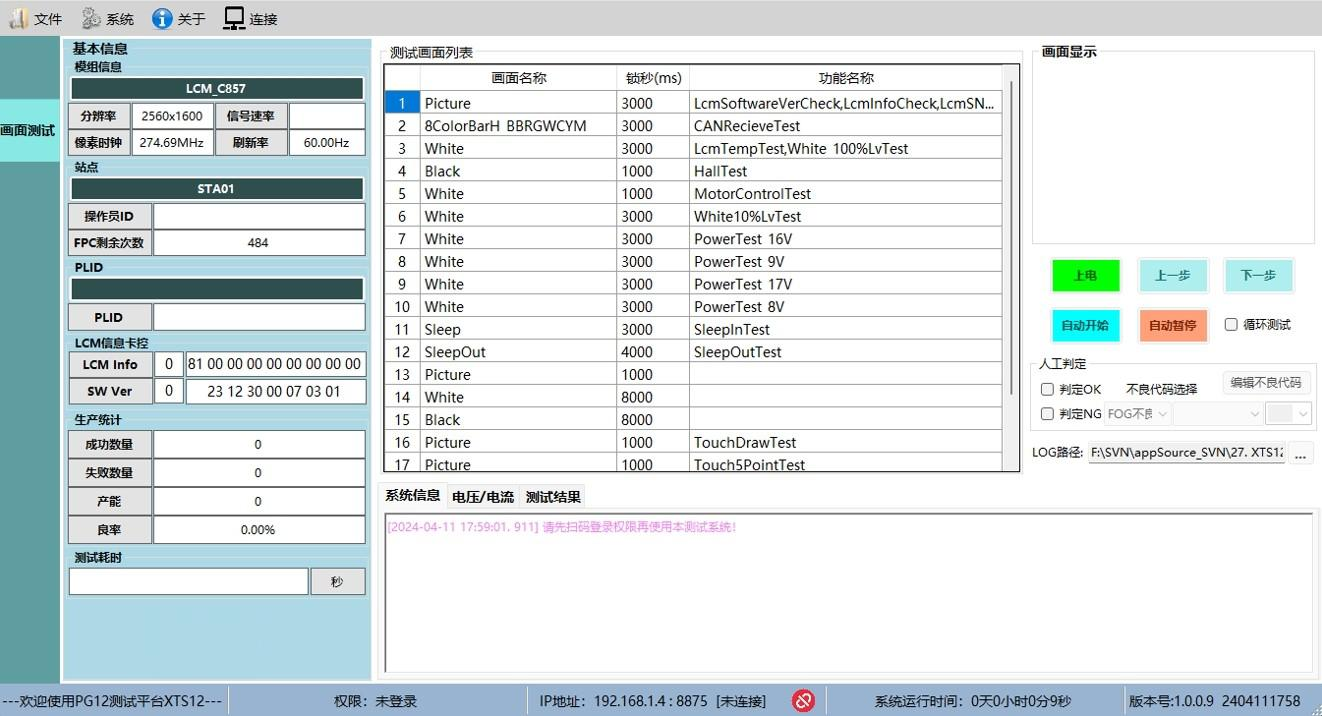Open the 文件 menu with folder icon

tap(35, 18)
